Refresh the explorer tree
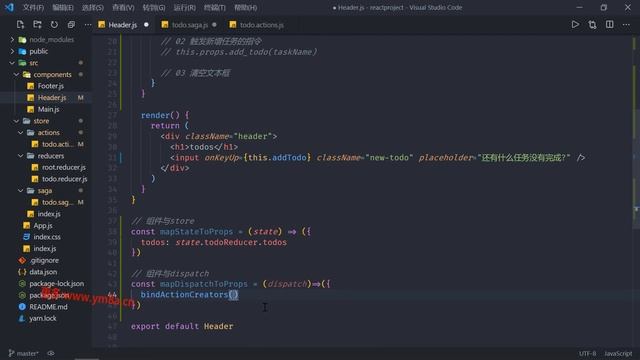This screenshot has height=360, width=640. pyautogui.click(x=54, y=24)
